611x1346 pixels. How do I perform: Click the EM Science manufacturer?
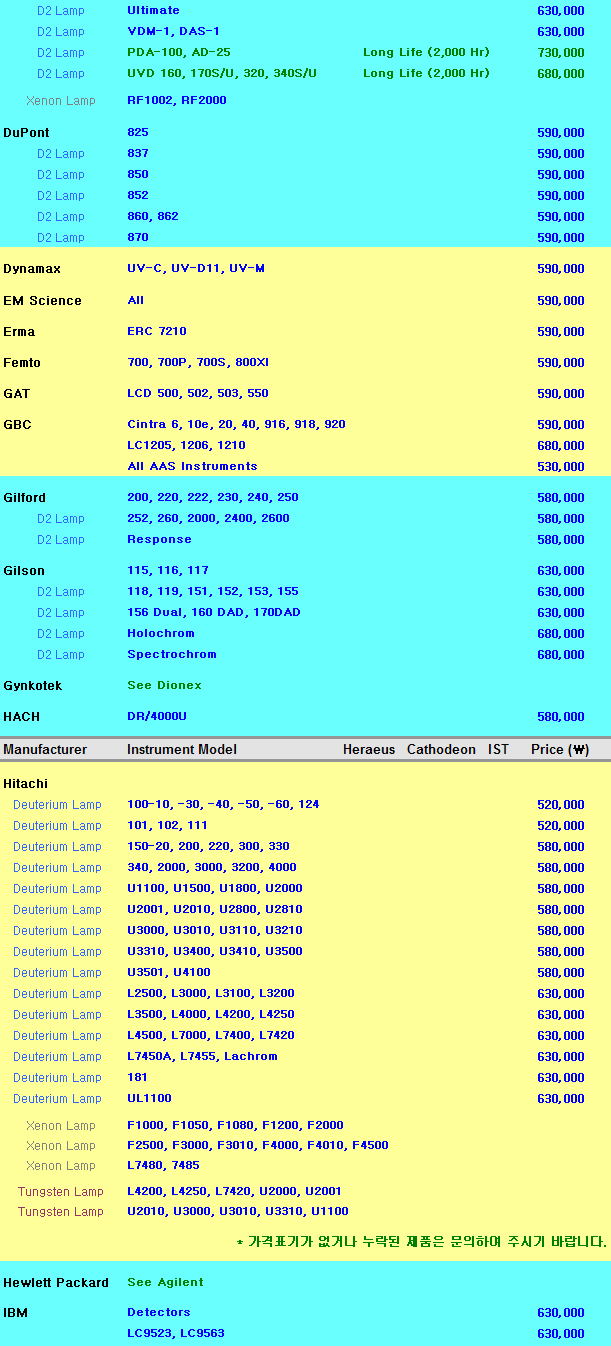tap(42, 301)
